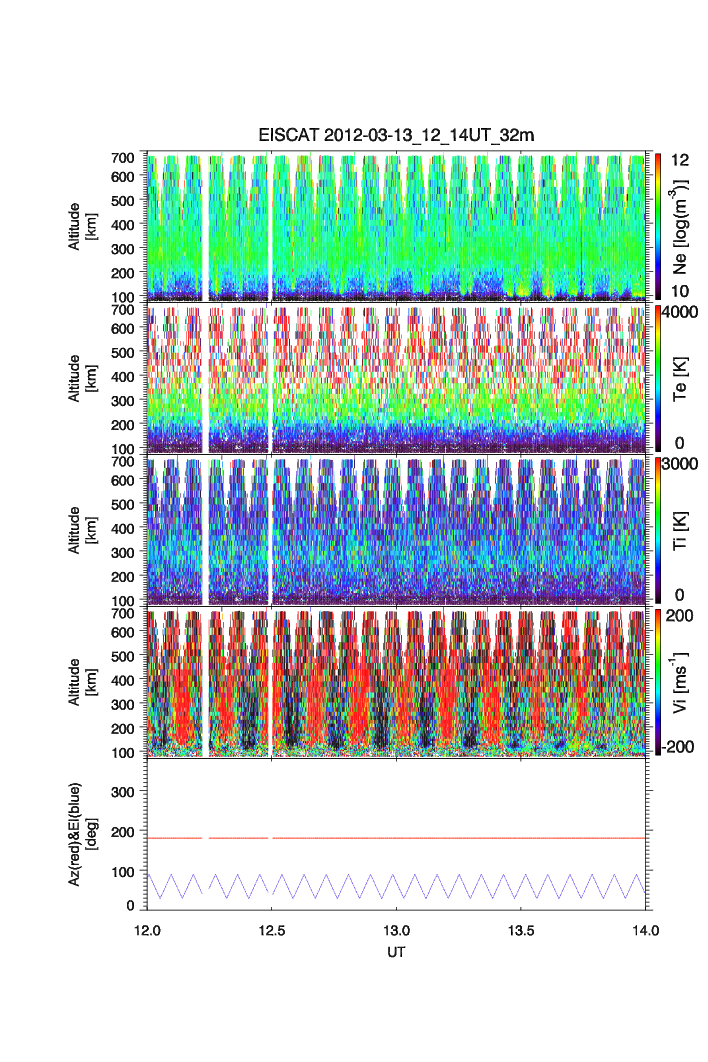
Task: Click the EISCAT 2012-03-13 plot title
Action: (x=398, y=135)
